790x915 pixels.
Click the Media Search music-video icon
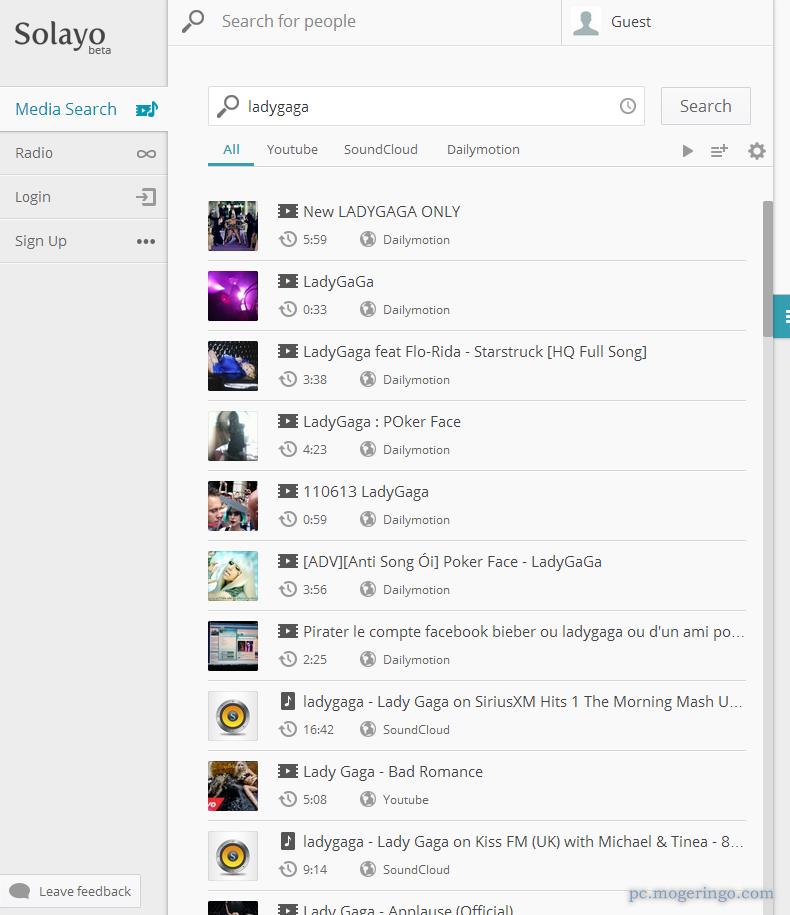(x=146, y=109)
